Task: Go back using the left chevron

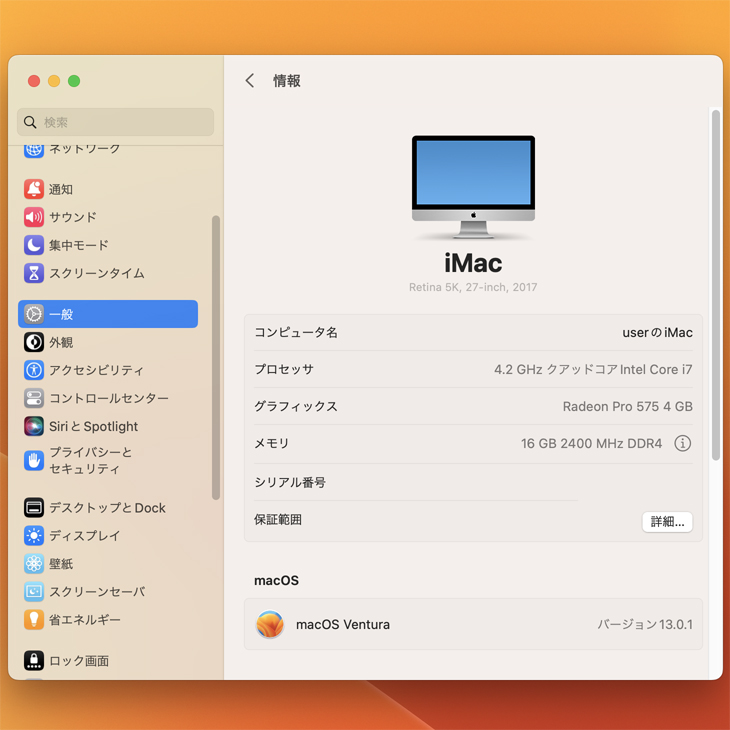Action: (250, 81)
